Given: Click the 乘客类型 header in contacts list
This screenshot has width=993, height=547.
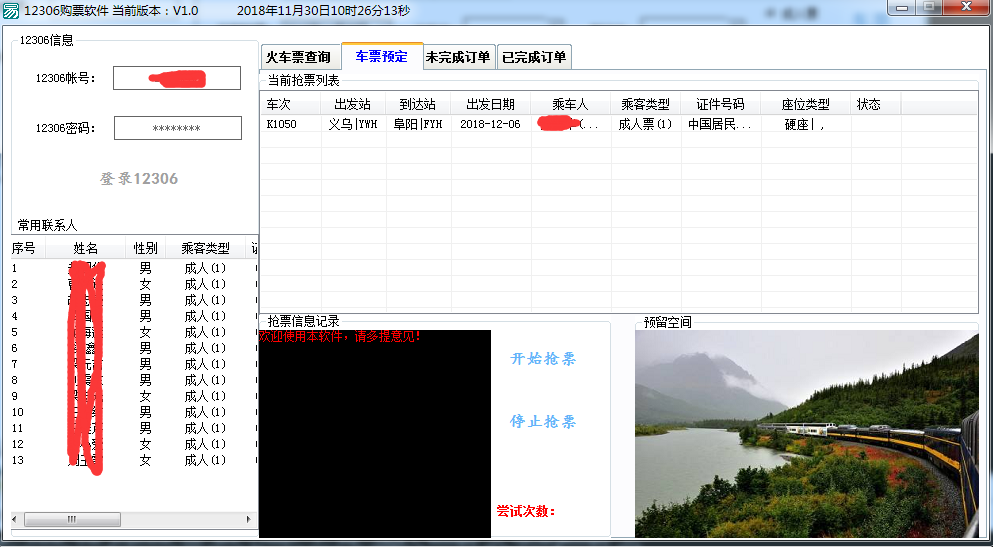Looking at the screenshot, I should coord(206,248).
